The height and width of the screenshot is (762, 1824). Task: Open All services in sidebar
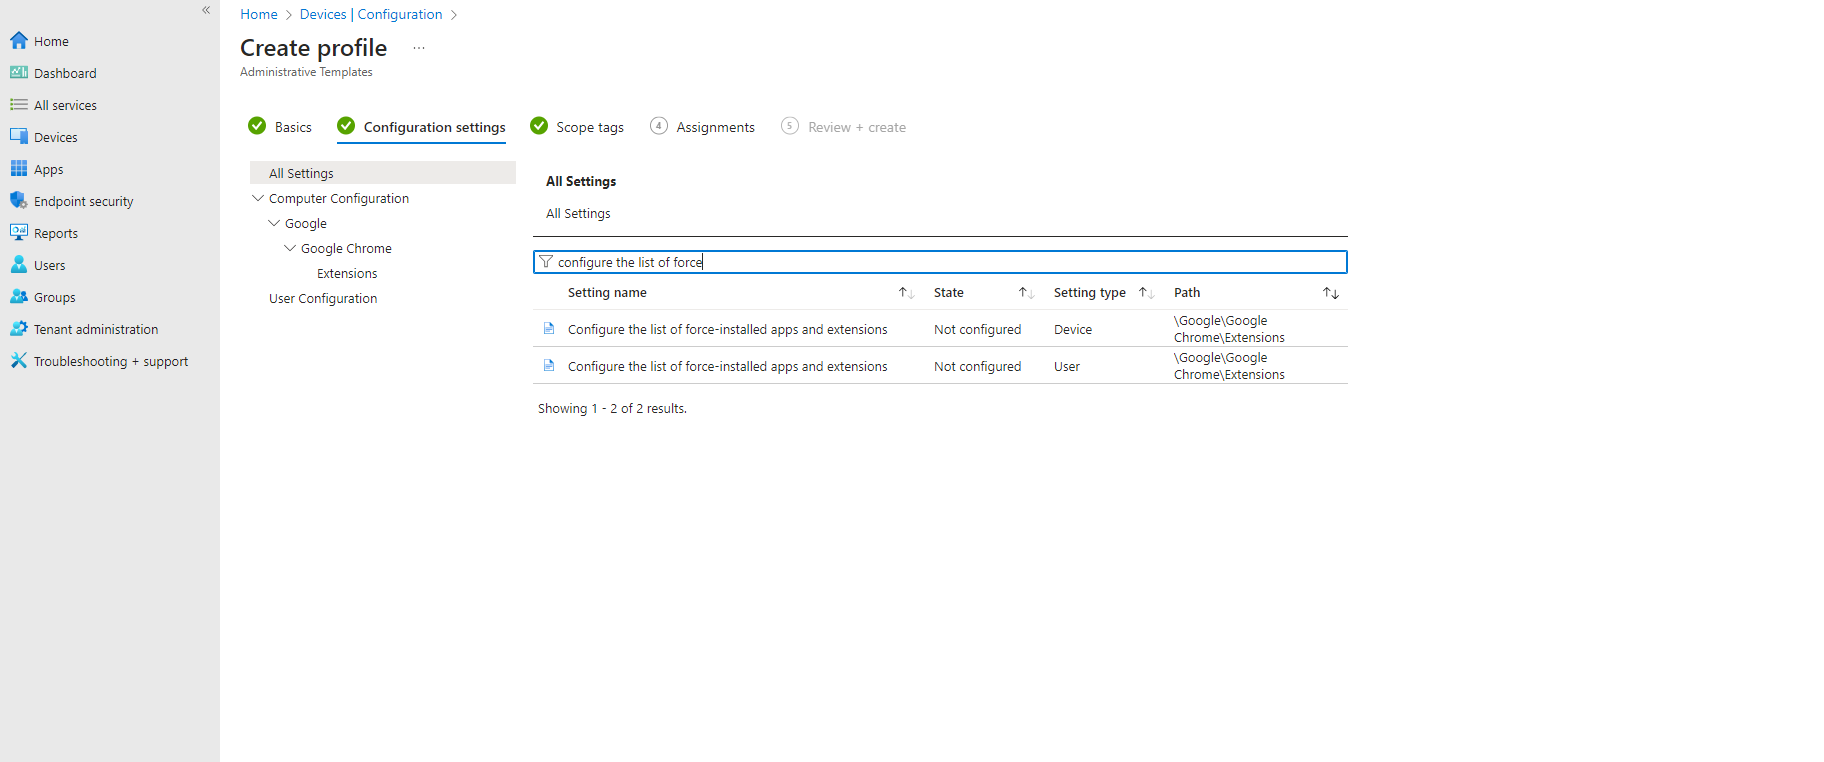click(x=65, y=105)
